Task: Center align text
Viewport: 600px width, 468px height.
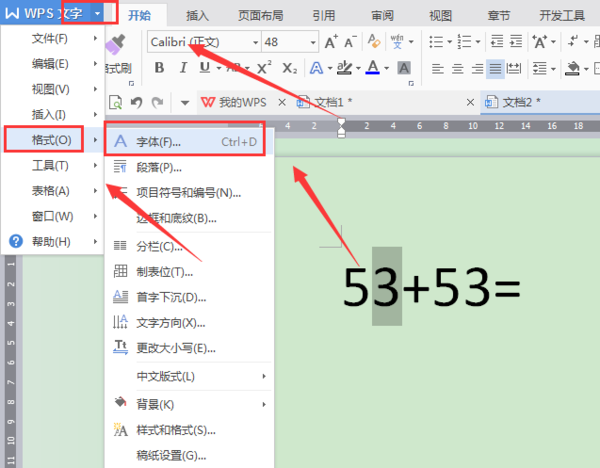Action: click(x=457, y=69)
